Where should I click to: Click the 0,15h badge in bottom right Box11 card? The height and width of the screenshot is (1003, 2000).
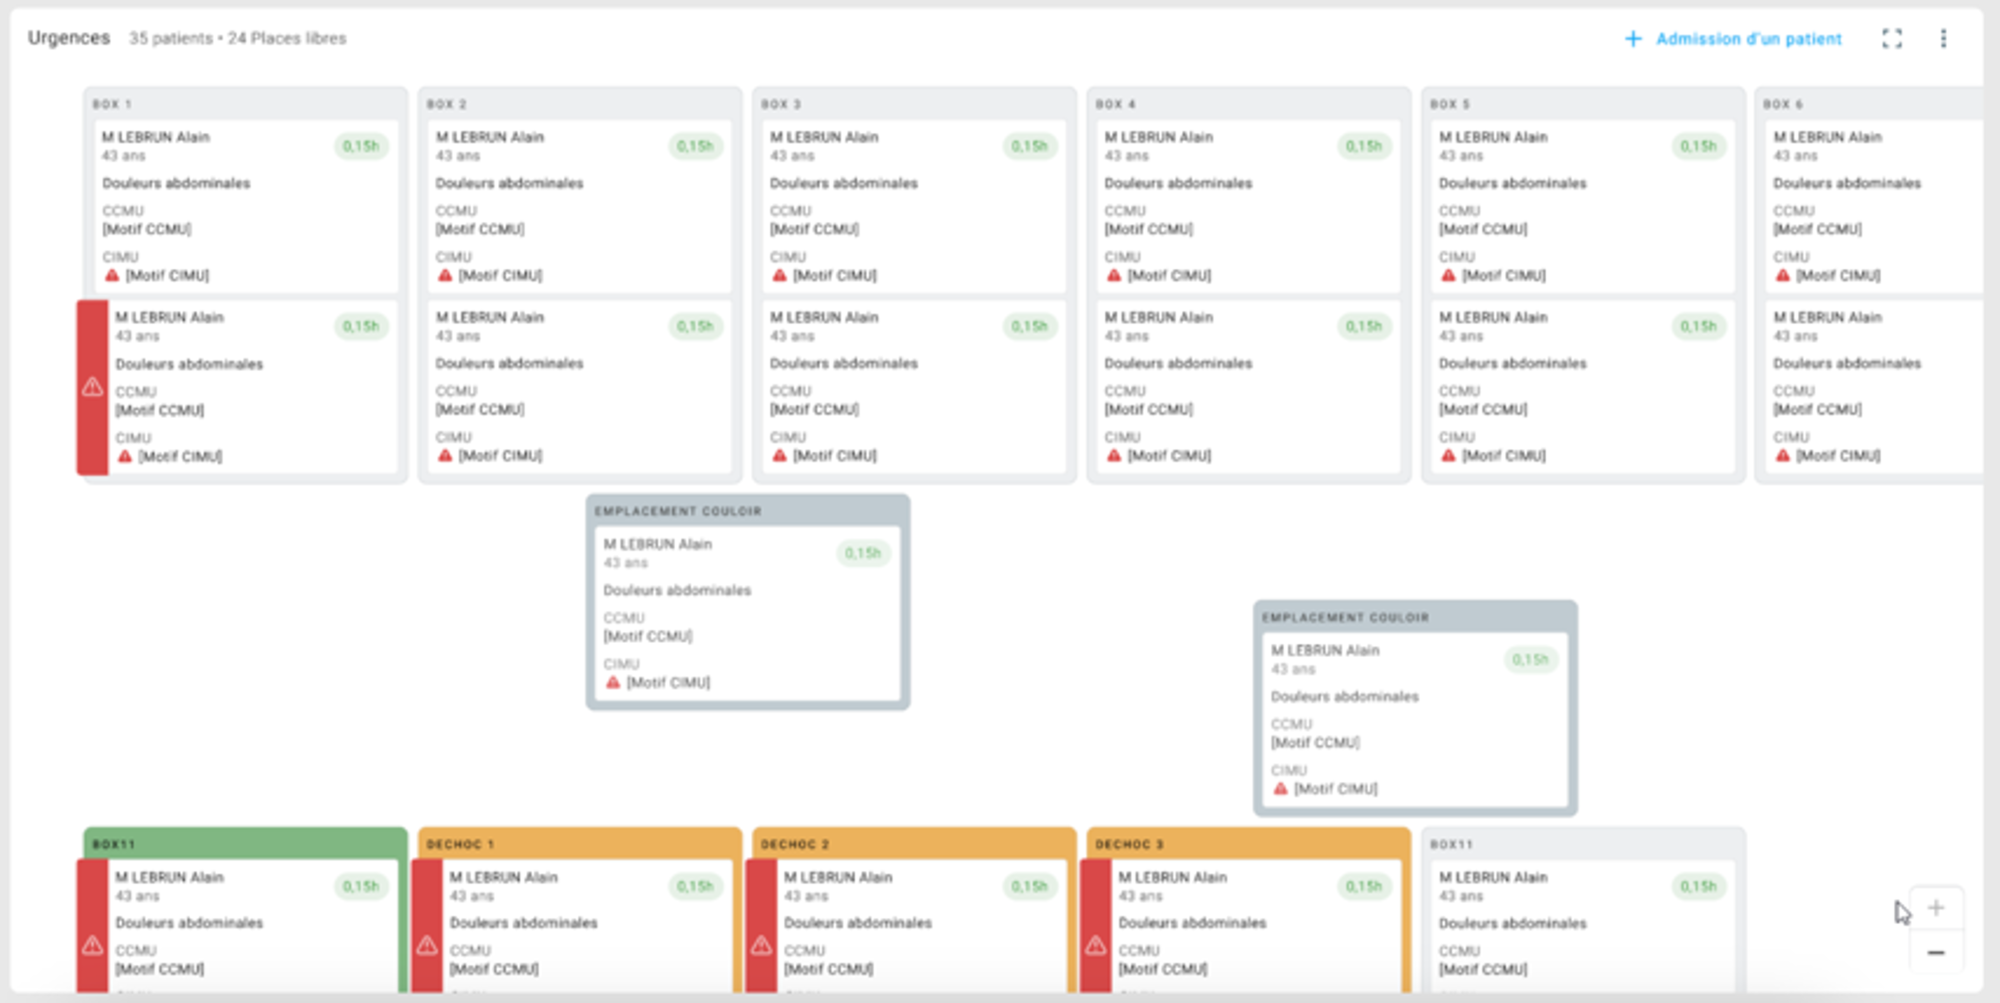[1698, 886]
